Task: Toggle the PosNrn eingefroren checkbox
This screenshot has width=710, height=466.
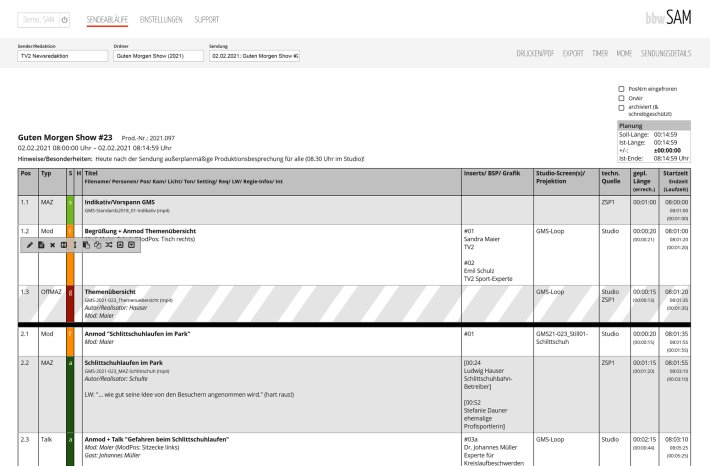Action: pos(621,89)
